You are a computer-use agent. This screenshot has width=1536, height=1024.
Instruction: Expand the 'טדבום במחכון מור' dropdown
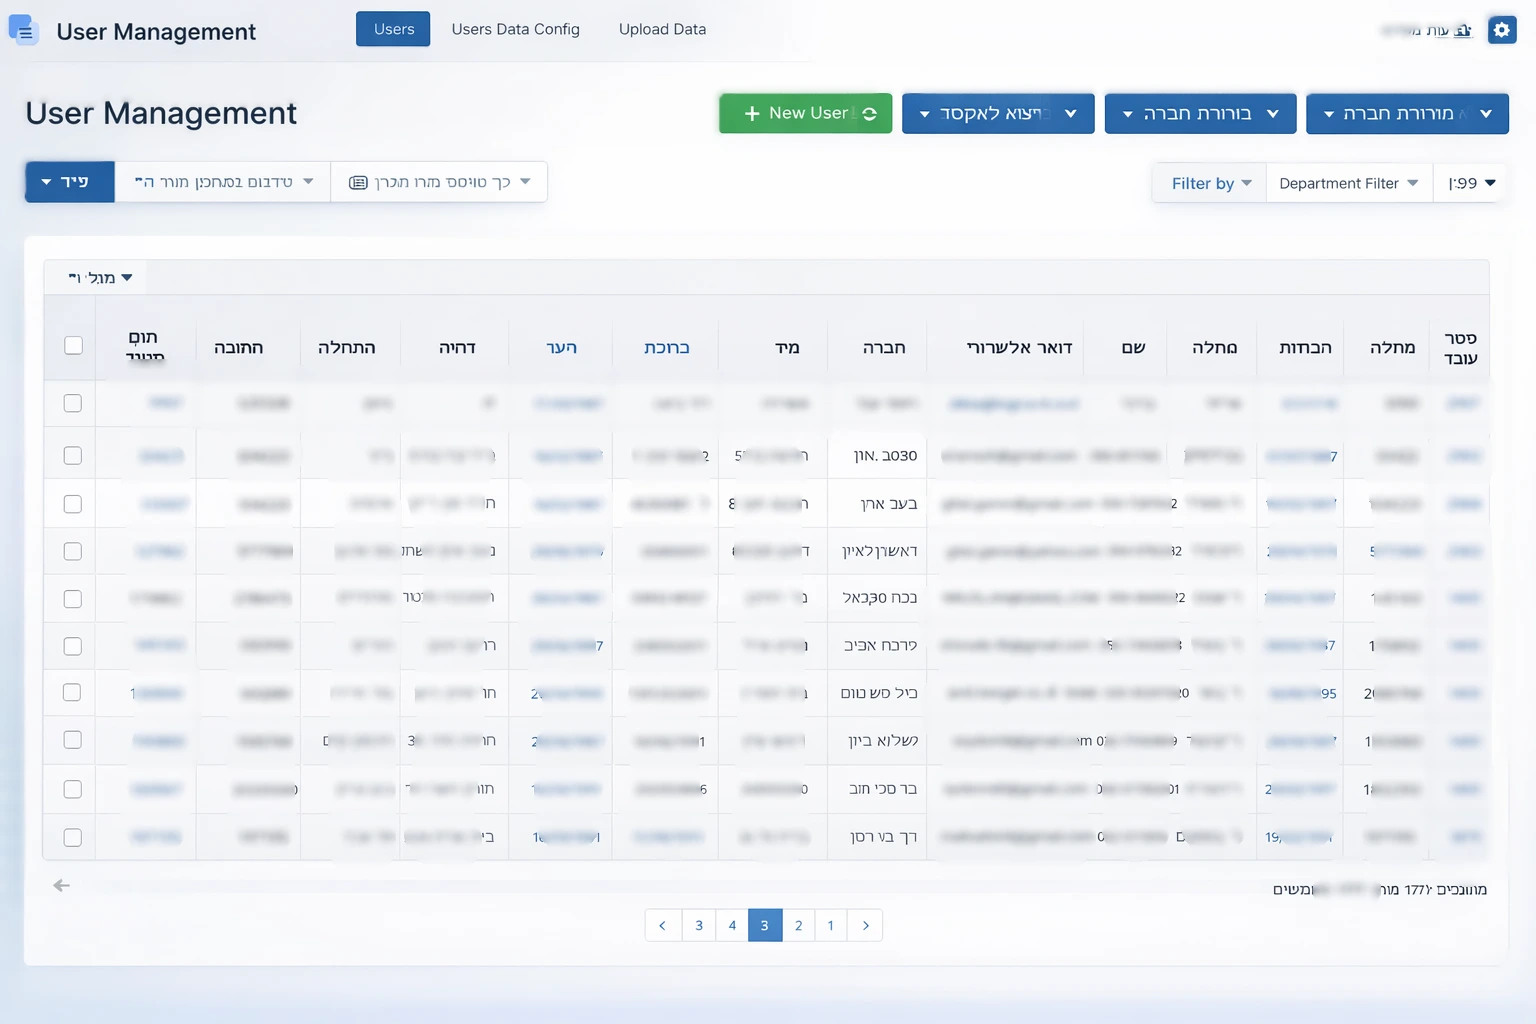point(223,182)
